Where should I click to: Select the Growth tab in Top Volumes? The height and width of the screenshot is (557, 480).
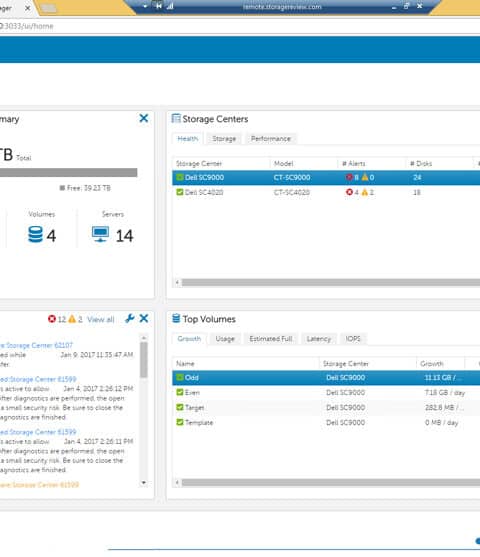click(x=189, y=339)
